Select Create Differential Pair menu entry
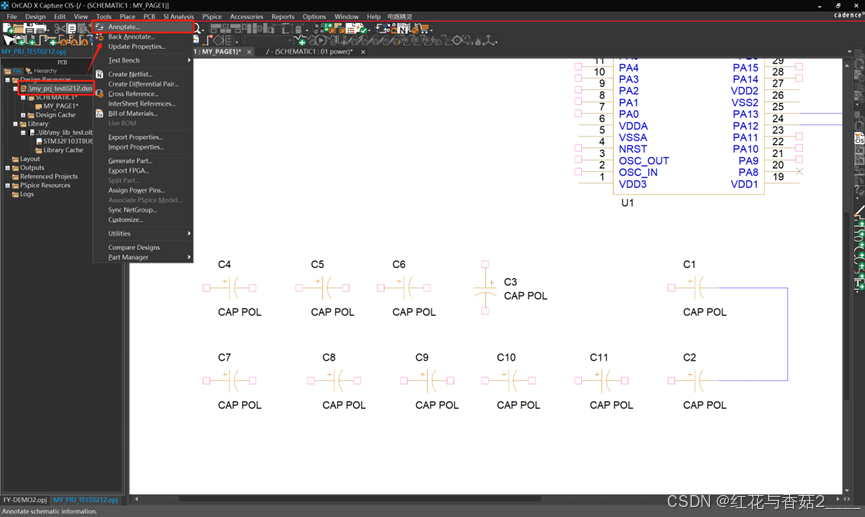The width and height of the screenshot is (865, 517). point(143,84)
